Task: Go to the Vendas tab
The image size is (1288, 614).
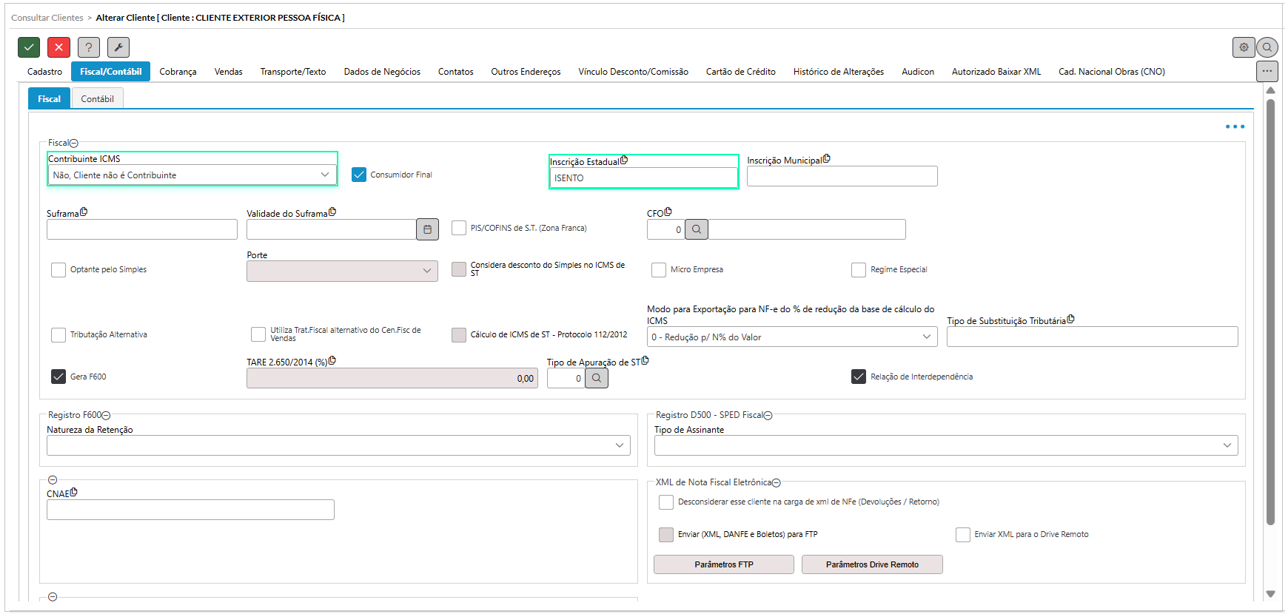Action: (x=229, y=72)
